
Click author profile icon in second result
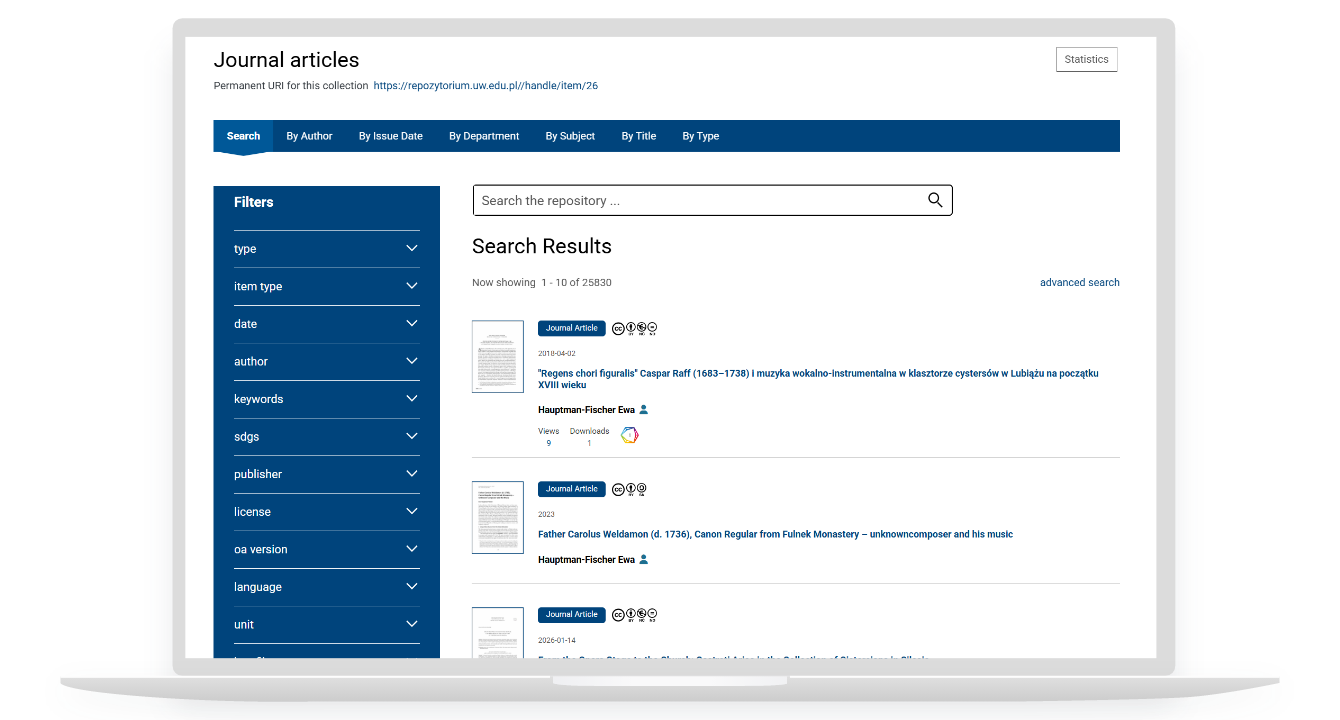click(x=644, y=560)
